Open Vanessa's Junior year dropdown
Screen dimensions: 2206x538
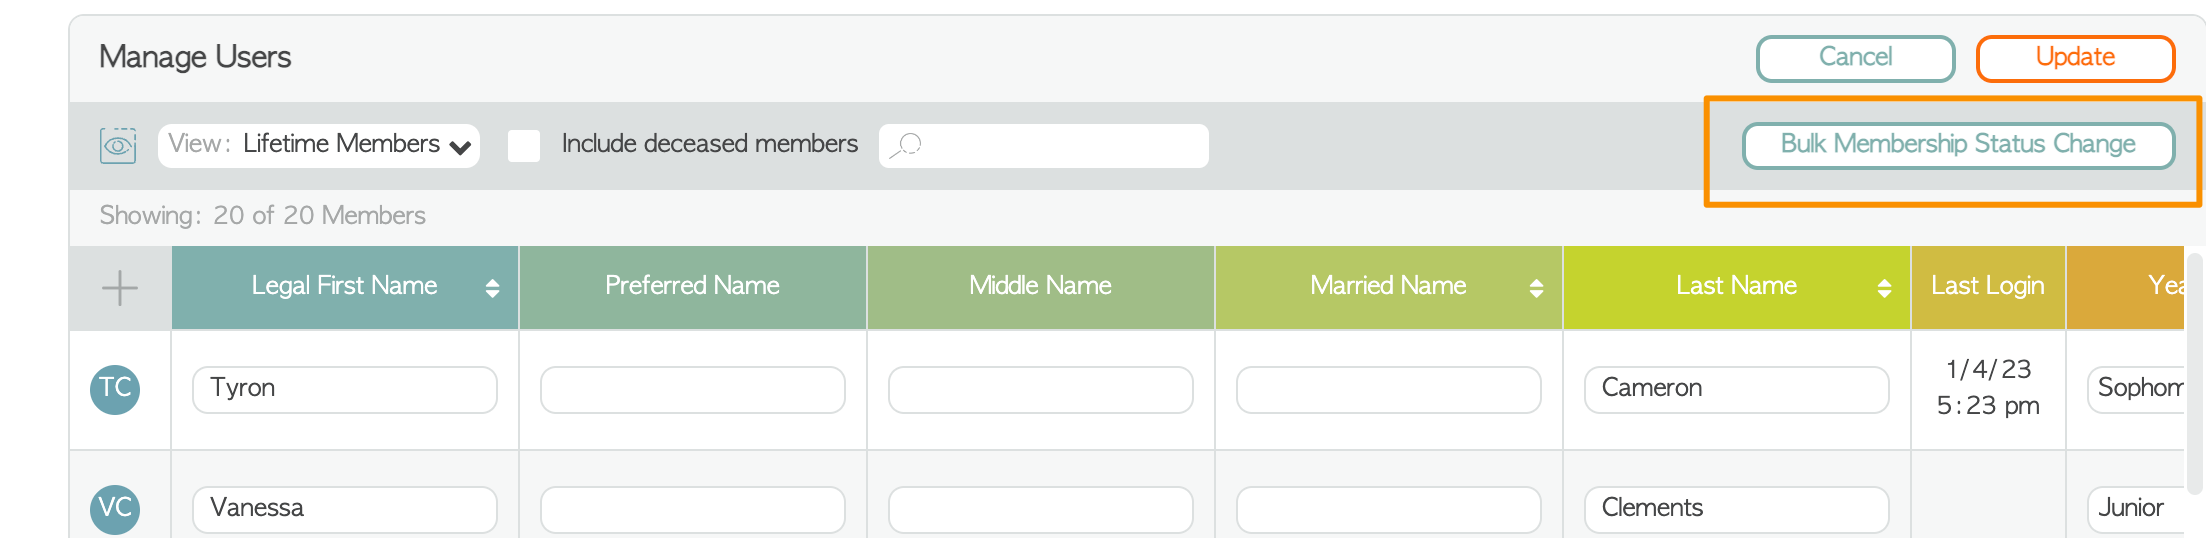click(2136, 509)
